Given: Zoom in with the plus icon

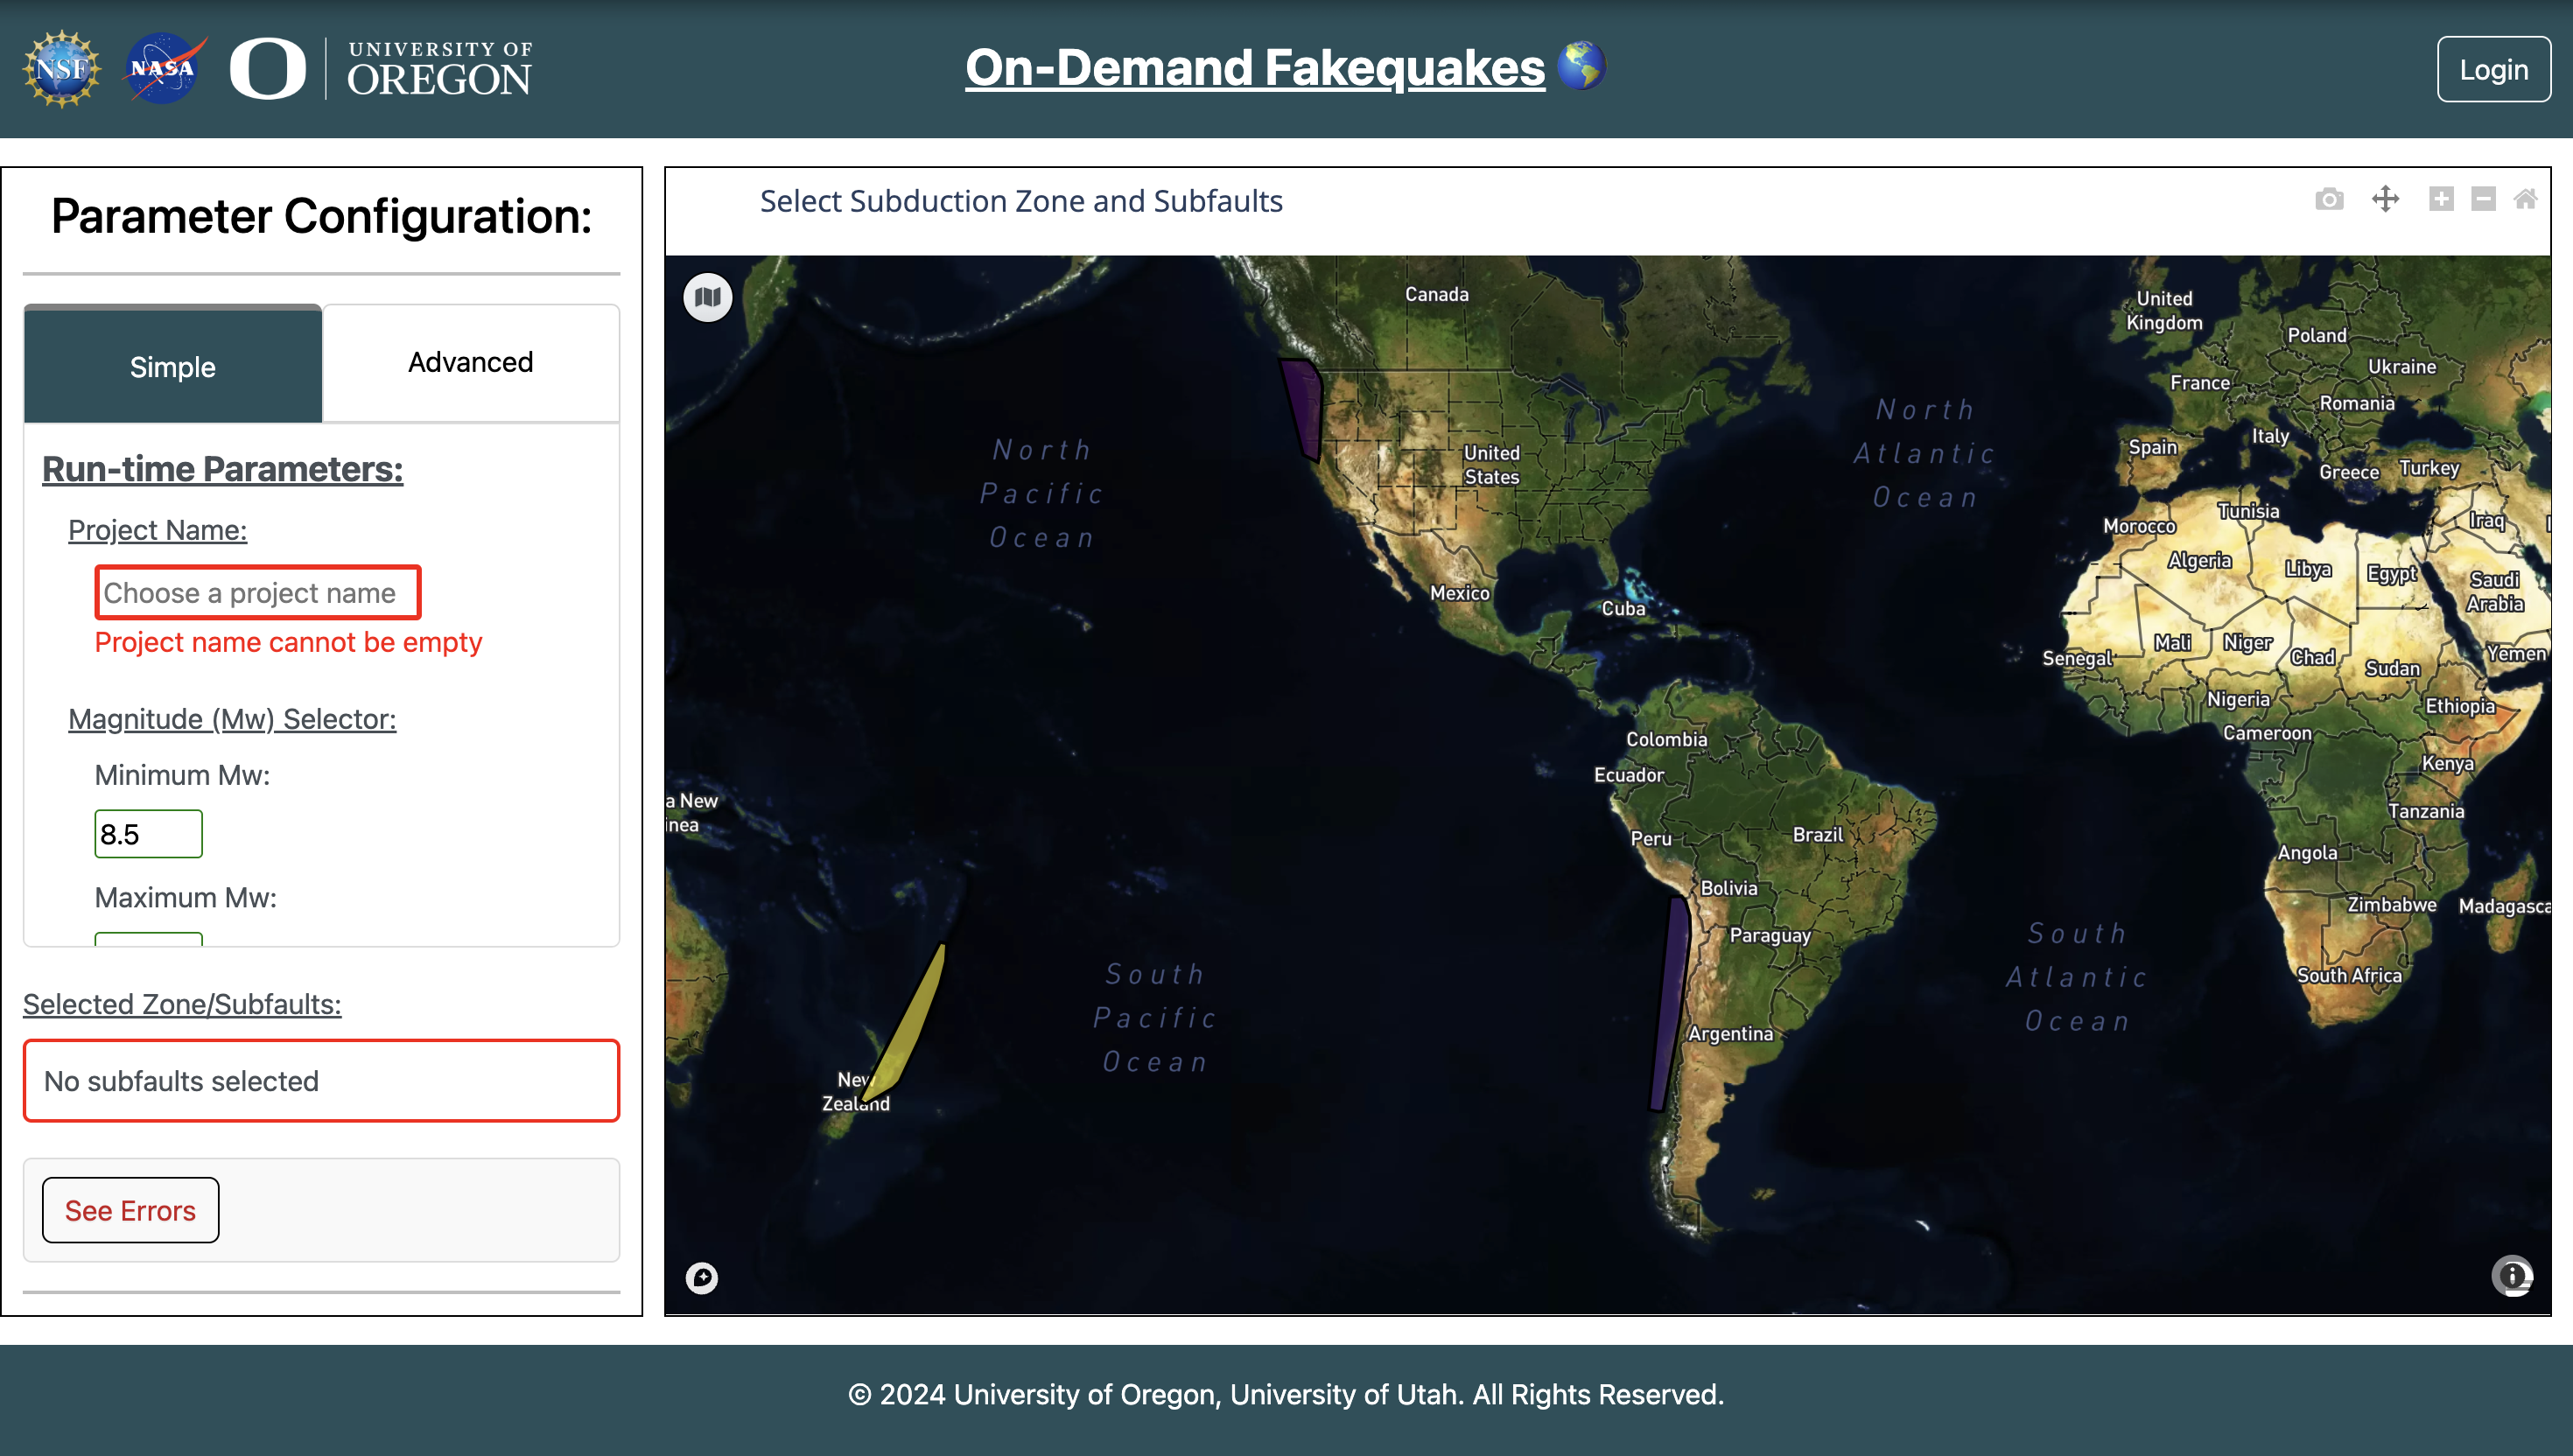Looking at the screenshot, I should coord(2441,199).
